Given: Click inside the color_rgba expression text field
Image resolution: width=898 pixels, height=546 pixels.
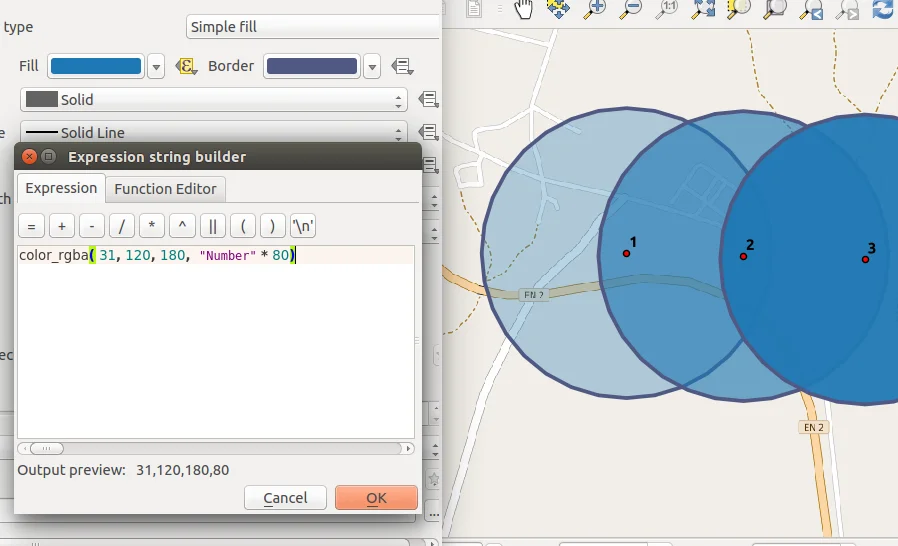Looking at the screenshot, I should tap(215, 340).
